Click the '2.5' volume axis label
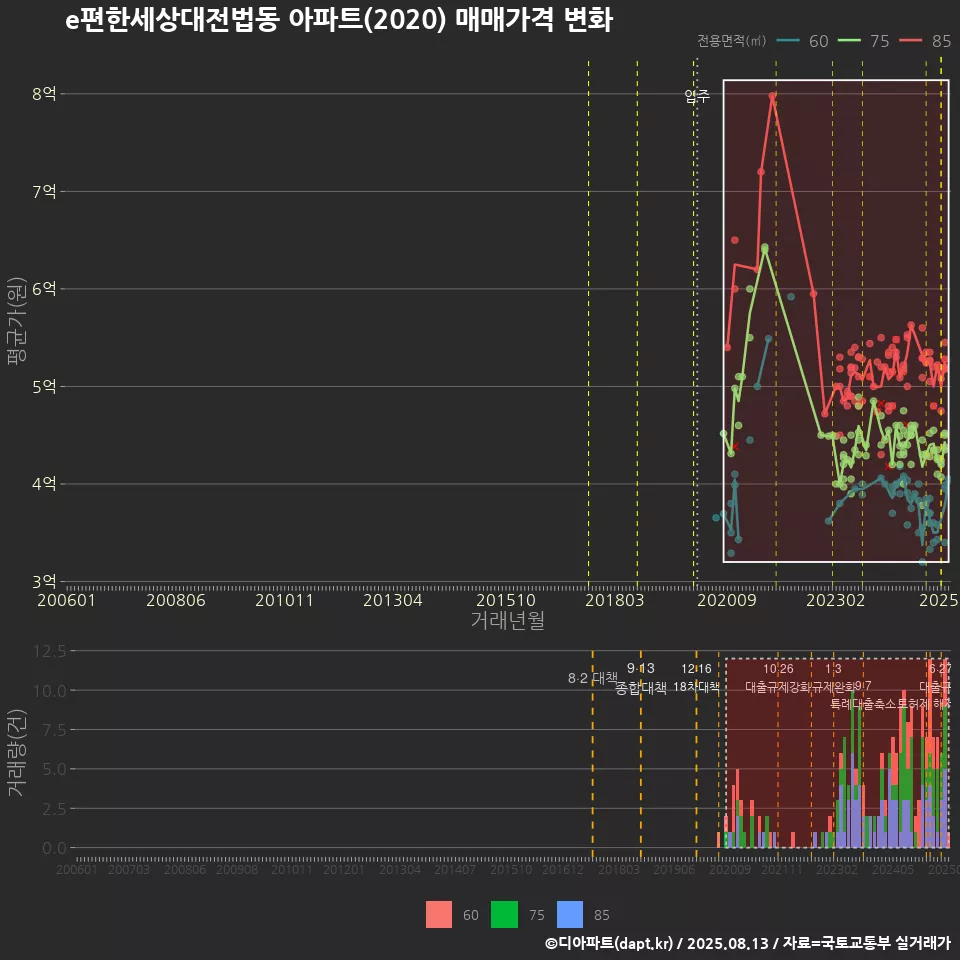Viewport: 960px width, 960px height. (54, 809)
